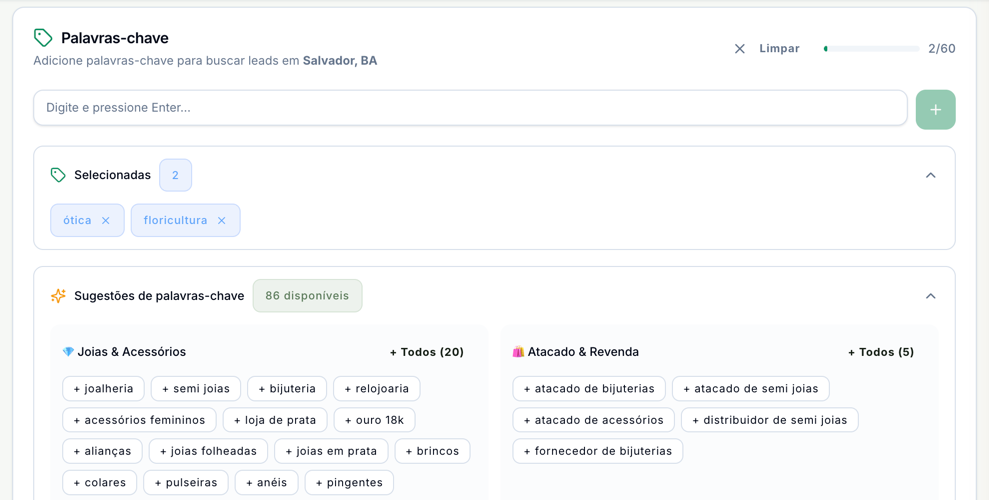Add all 20 Joias & Acessórios keywords
Screen dimensions: 989x500
(x=427, y=352)
